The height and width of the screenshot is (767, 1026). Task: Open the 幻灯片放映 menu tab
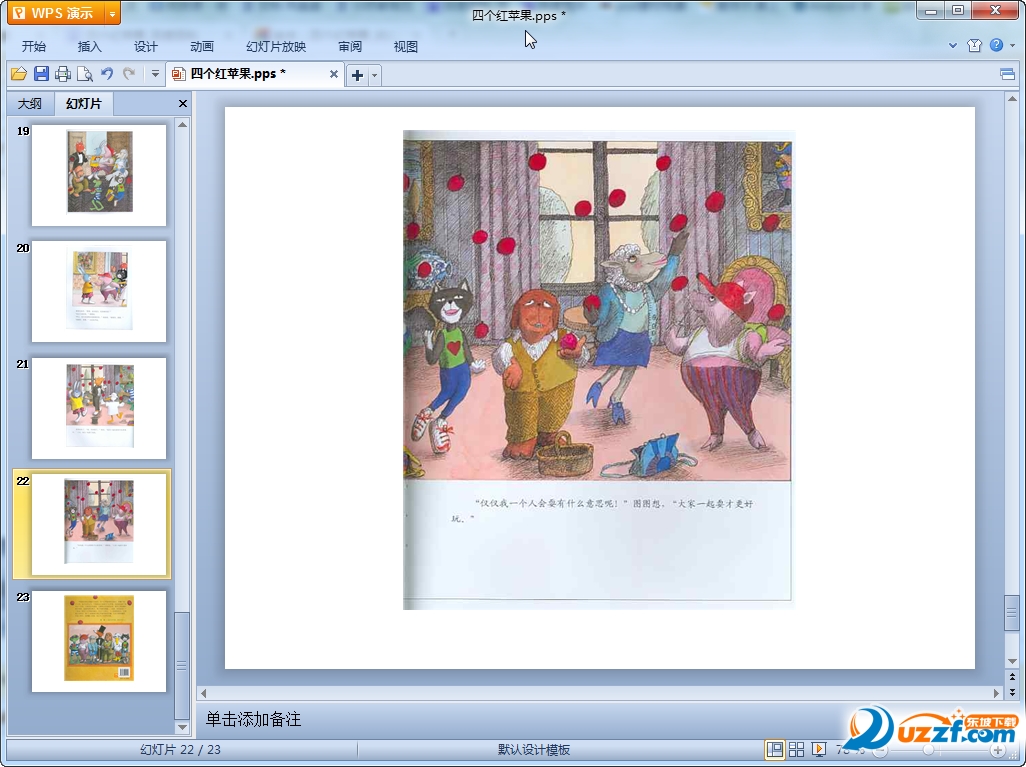pos(276,46)
